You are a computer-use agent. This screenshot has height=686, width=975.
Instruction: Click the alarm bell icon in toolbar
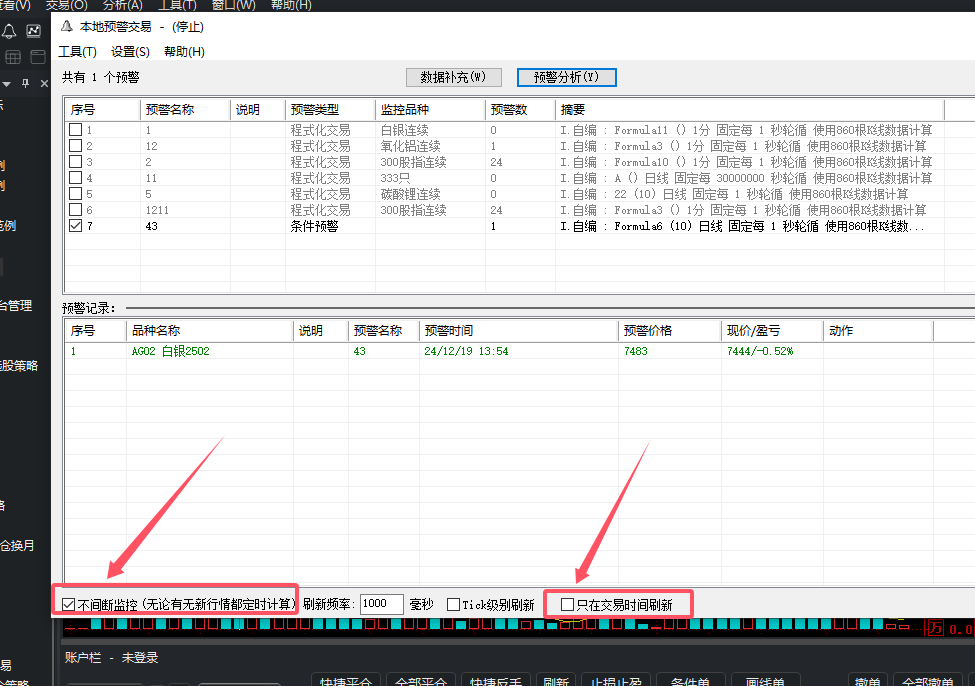9,31
